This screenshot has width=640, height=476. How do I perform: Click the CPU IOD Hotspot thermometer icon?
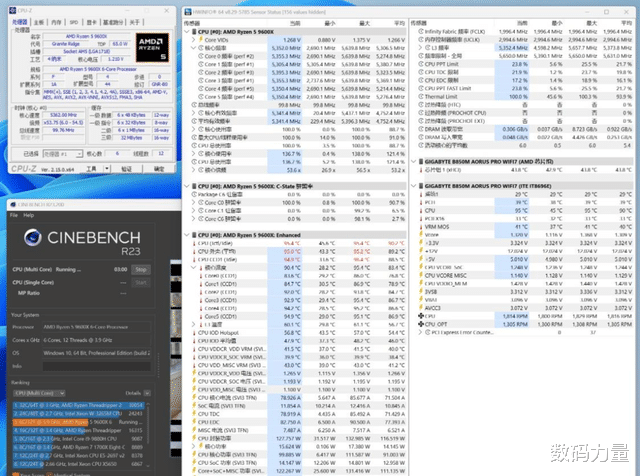pyautogui.click(x=194, y=333)
